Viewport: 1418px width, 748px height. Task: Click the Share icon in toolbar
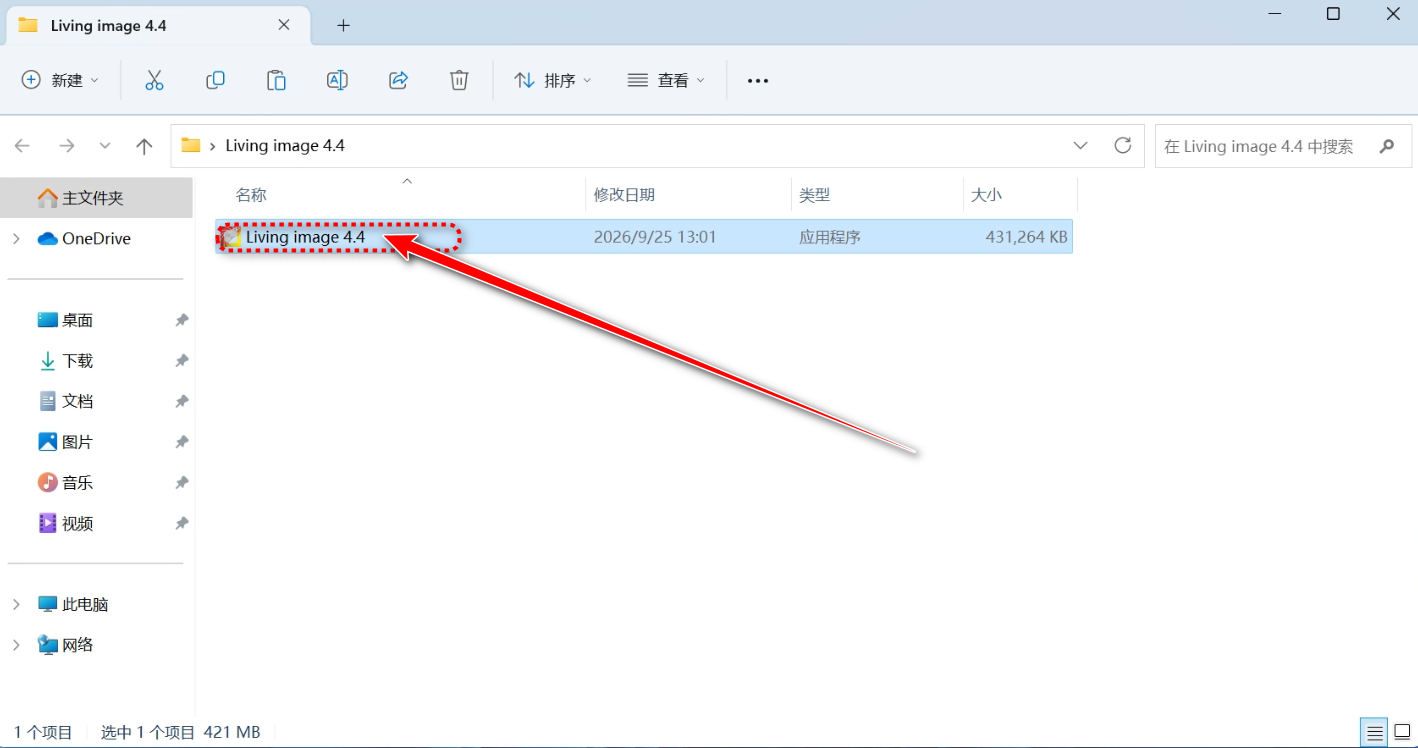tap(398, 80)
